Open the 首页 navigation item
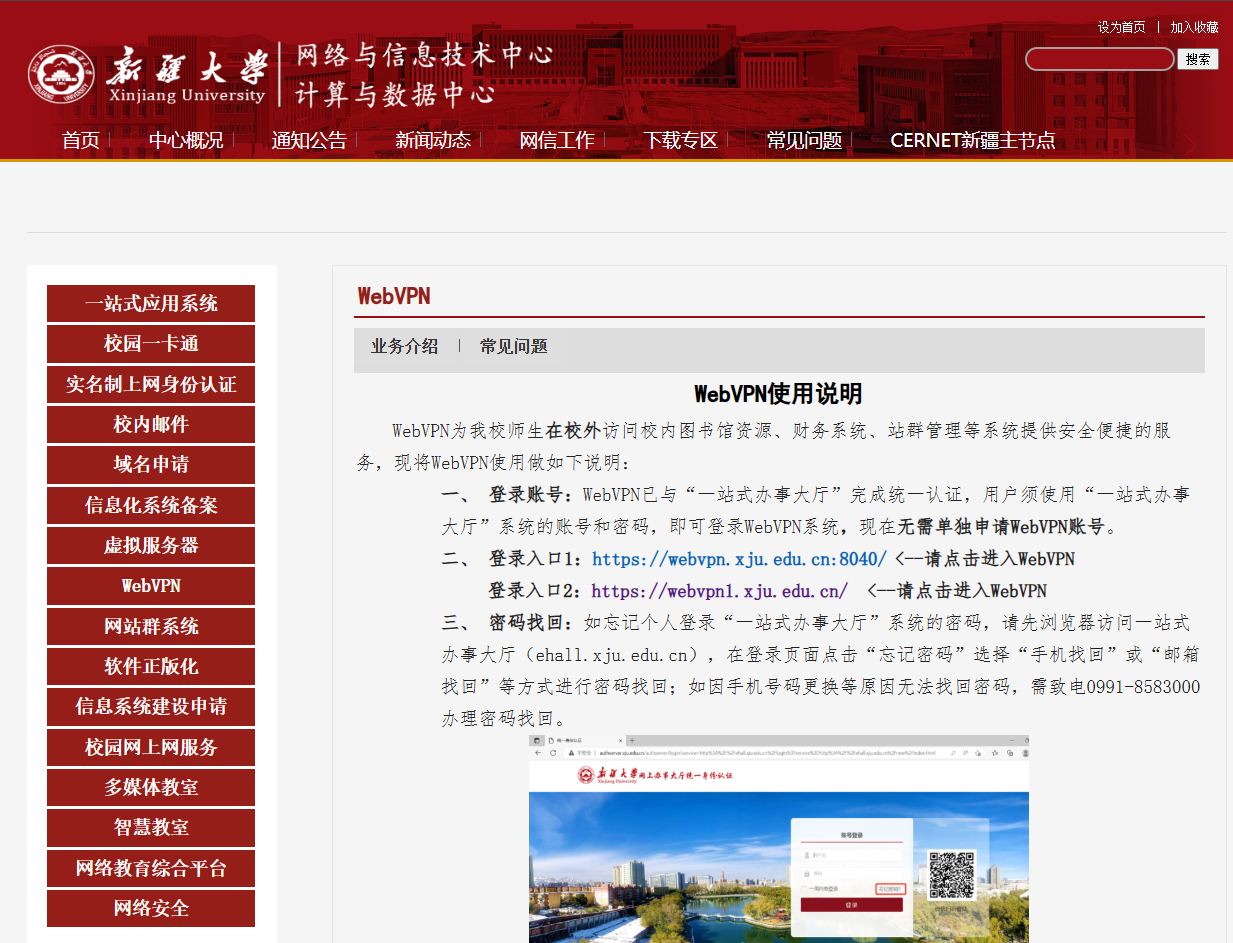The width and height of the screenshot is (1233, 943). [x=81, y=140]
